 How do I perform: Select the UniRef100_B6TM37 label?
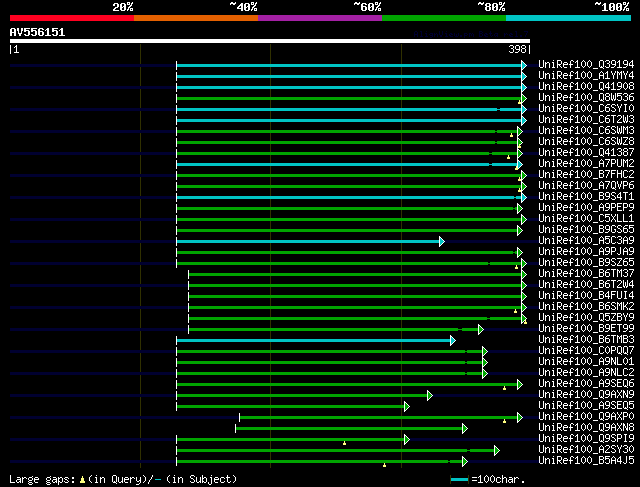click(x=586, y=274)
